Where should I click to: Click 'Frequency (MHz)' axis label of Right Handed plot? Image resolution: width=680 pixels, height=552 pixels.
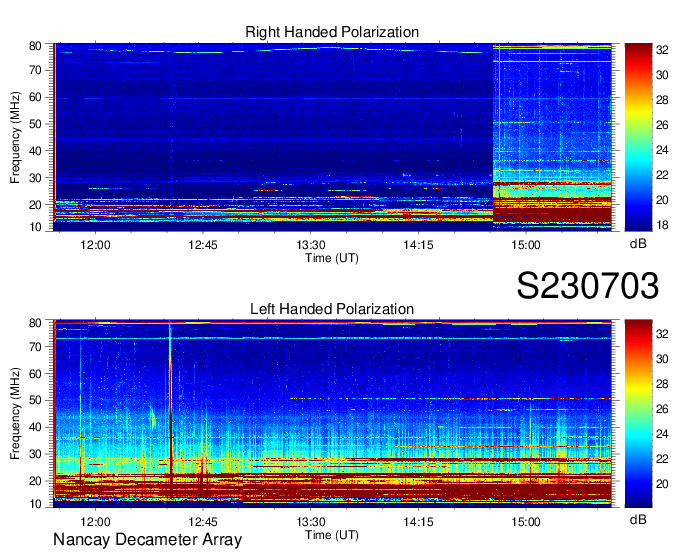(x=15, y=137)
